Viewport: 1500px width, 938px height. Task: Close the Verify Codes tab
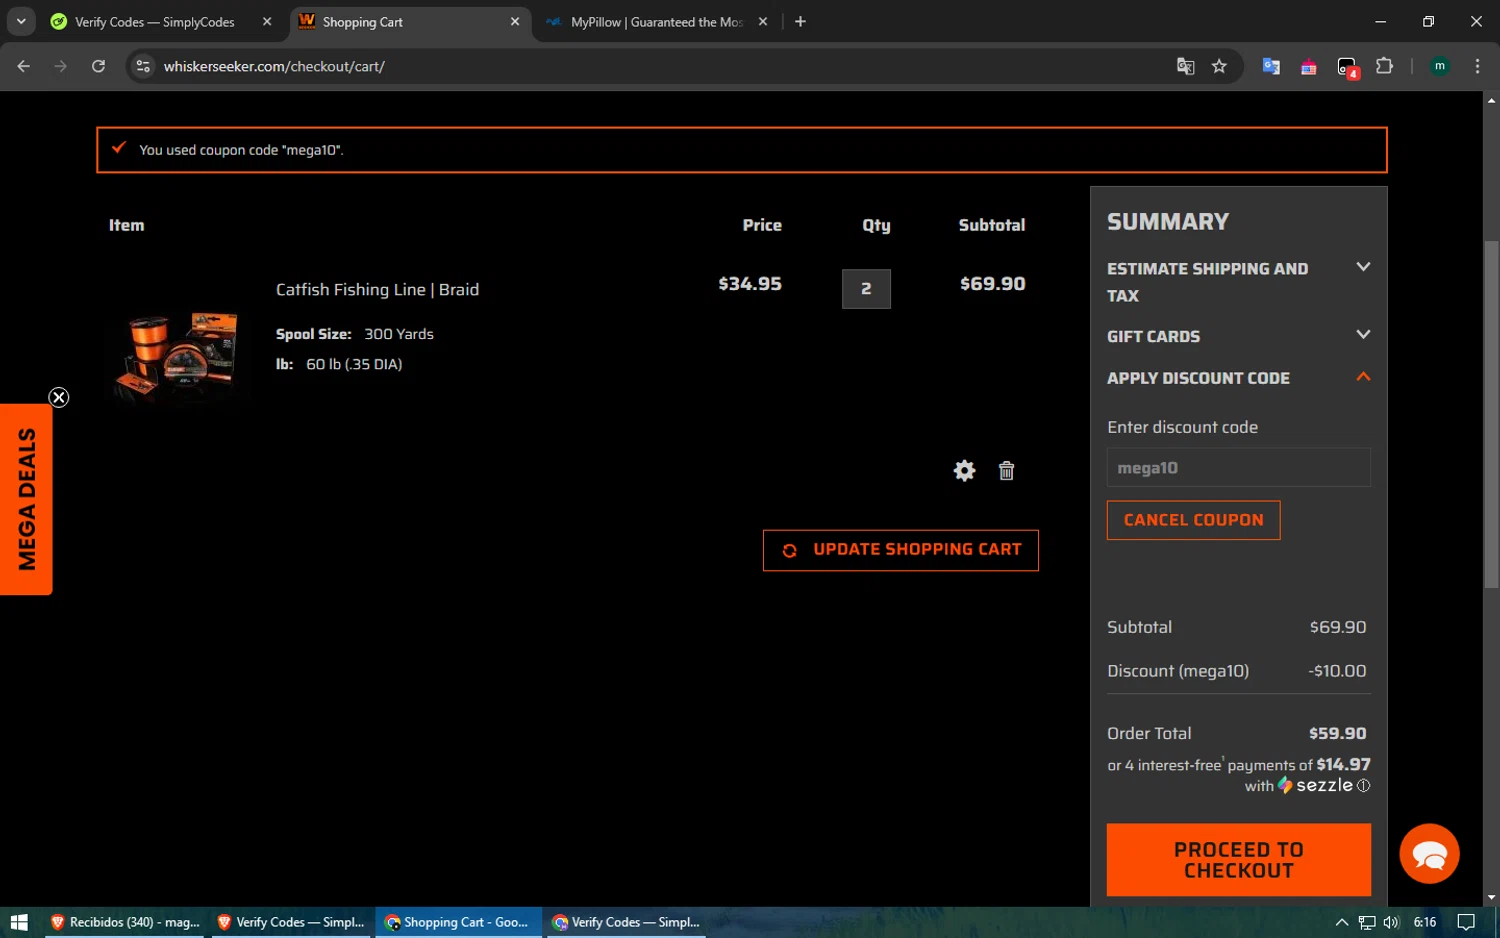[x=267, y=22]
